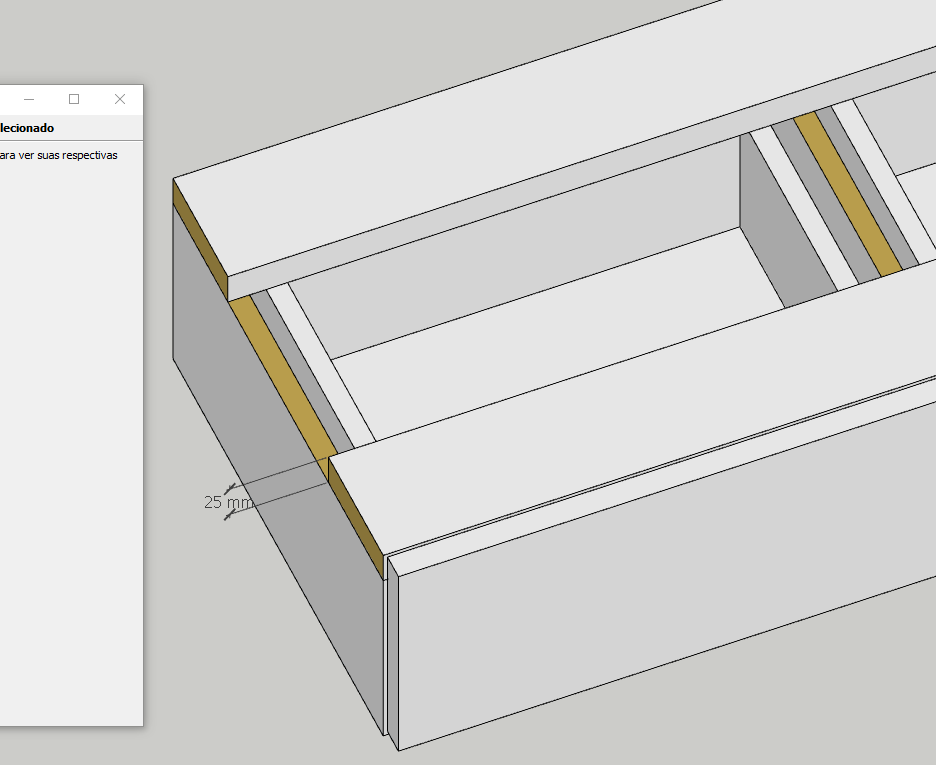This screenshot has width=936, height=765.
Task: Close the side dialog window
Action: point(120,99)
